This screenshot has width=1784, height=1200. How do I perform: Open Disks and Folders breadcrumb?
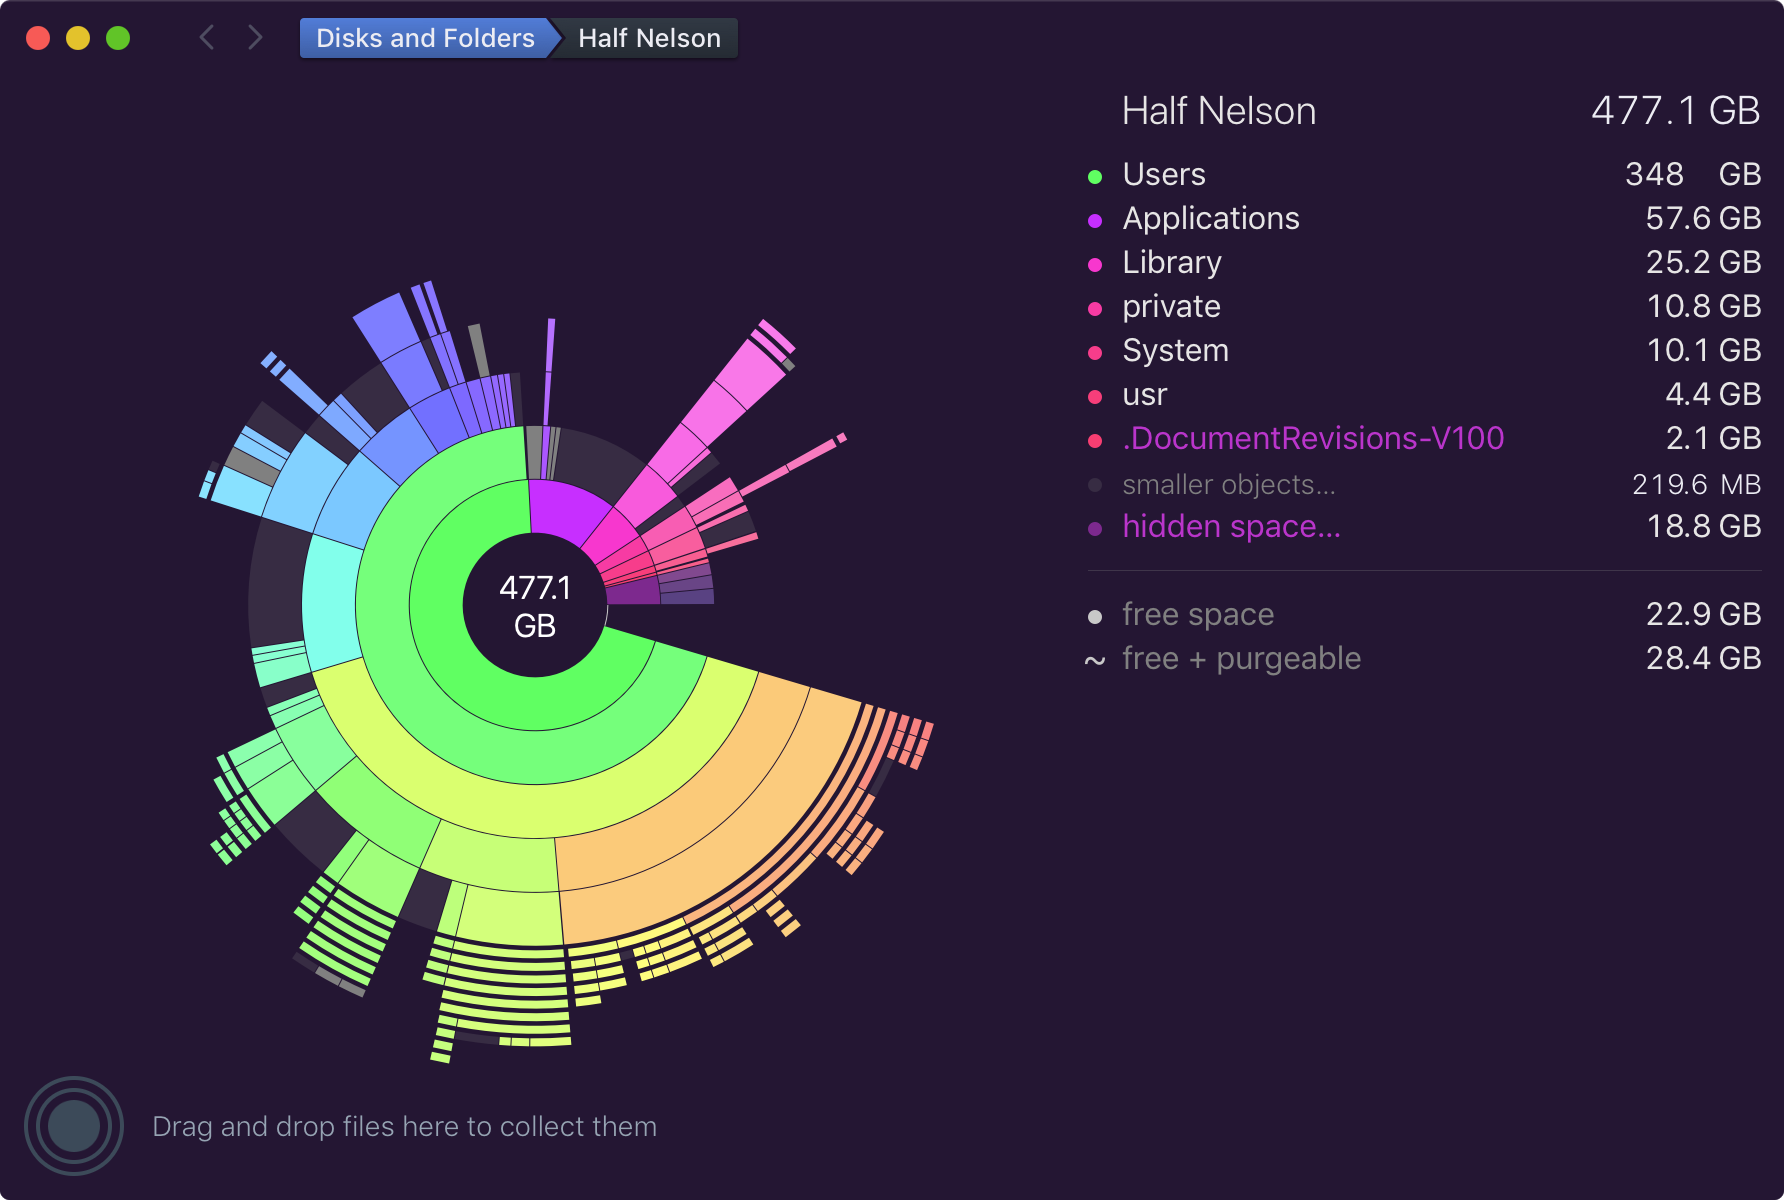[425, 38]
